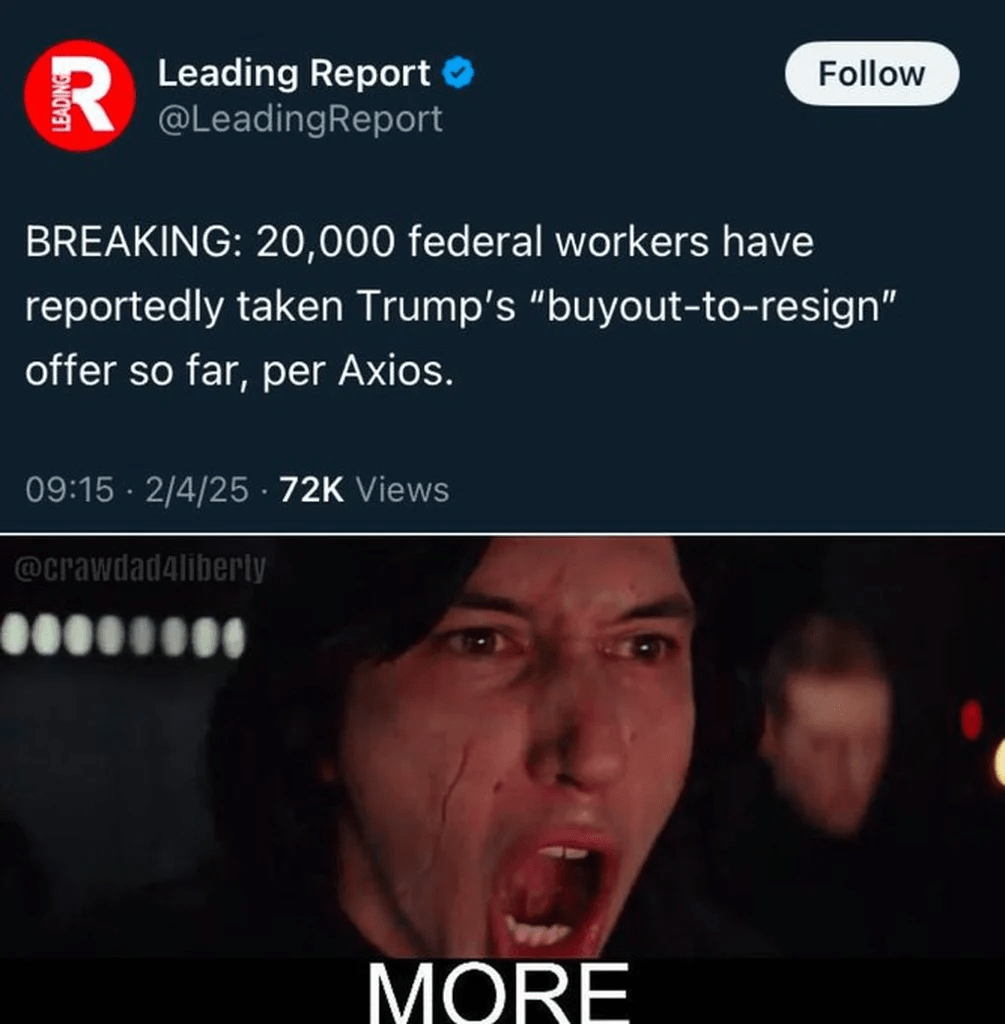Click the blue verified checkmark badge
1005x1024 pixels.
point(458,72)
